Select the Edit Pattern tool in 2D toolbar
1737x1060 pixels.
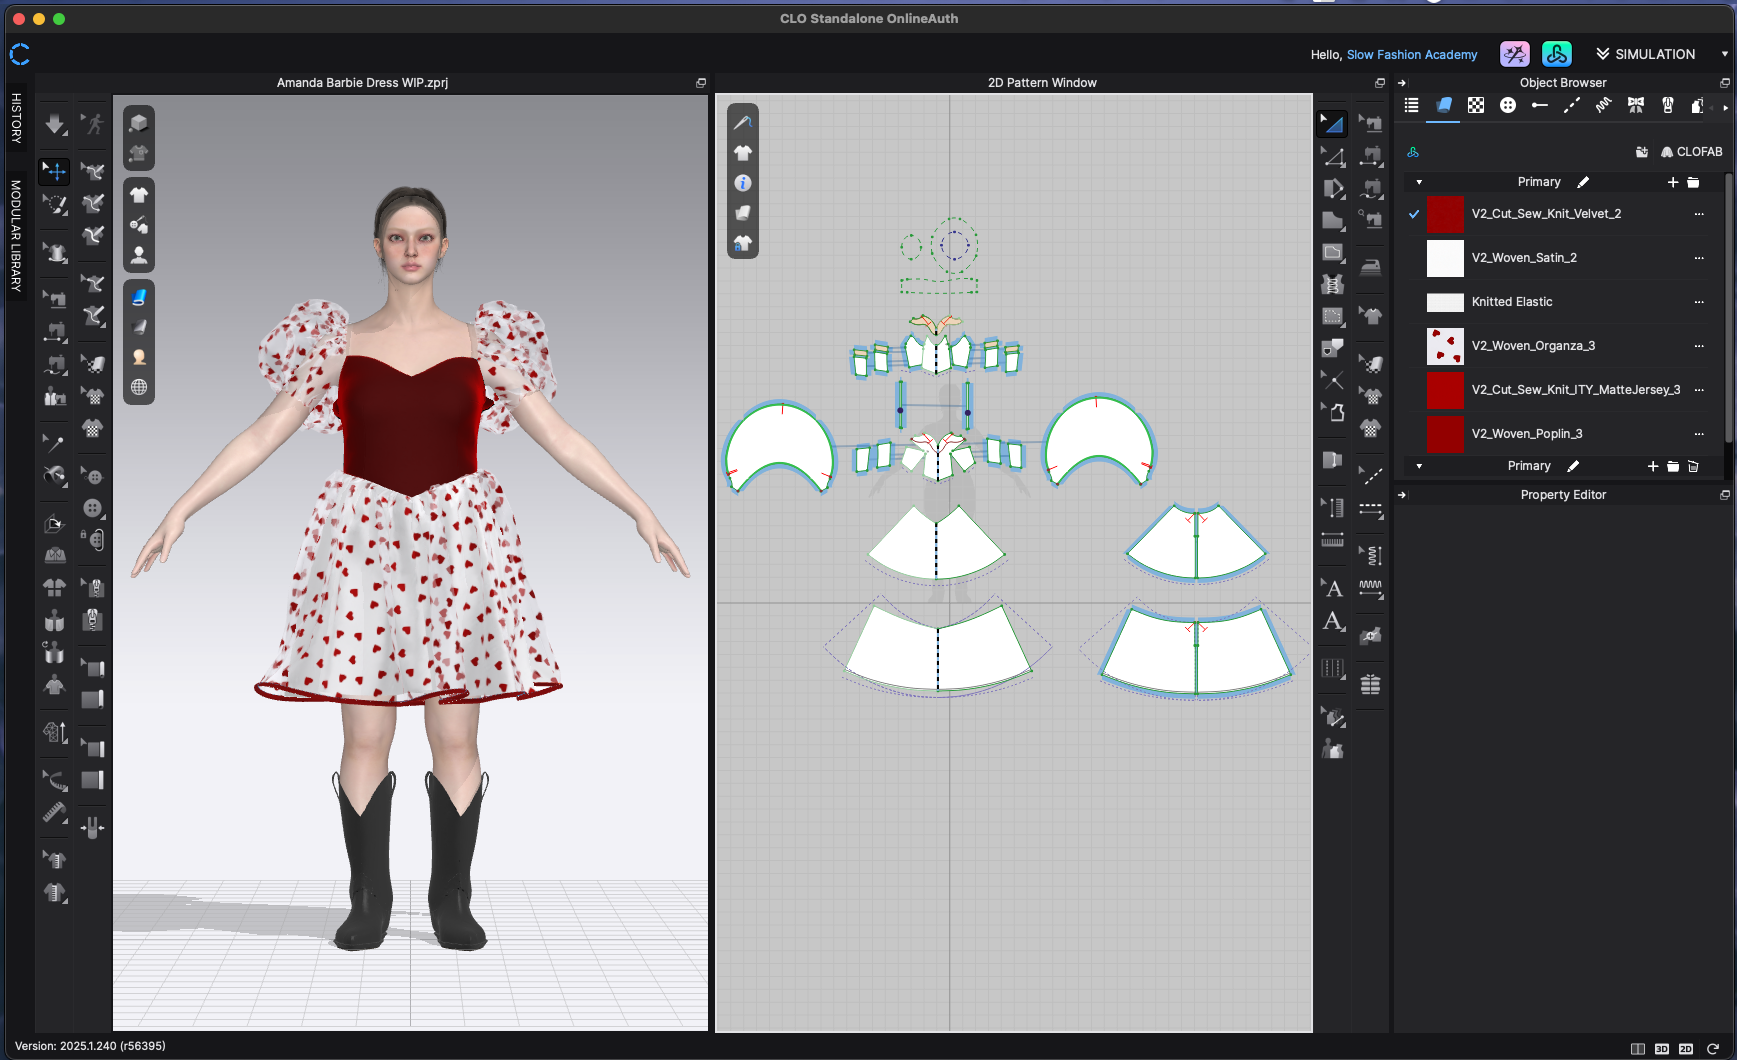[1332, 156]
